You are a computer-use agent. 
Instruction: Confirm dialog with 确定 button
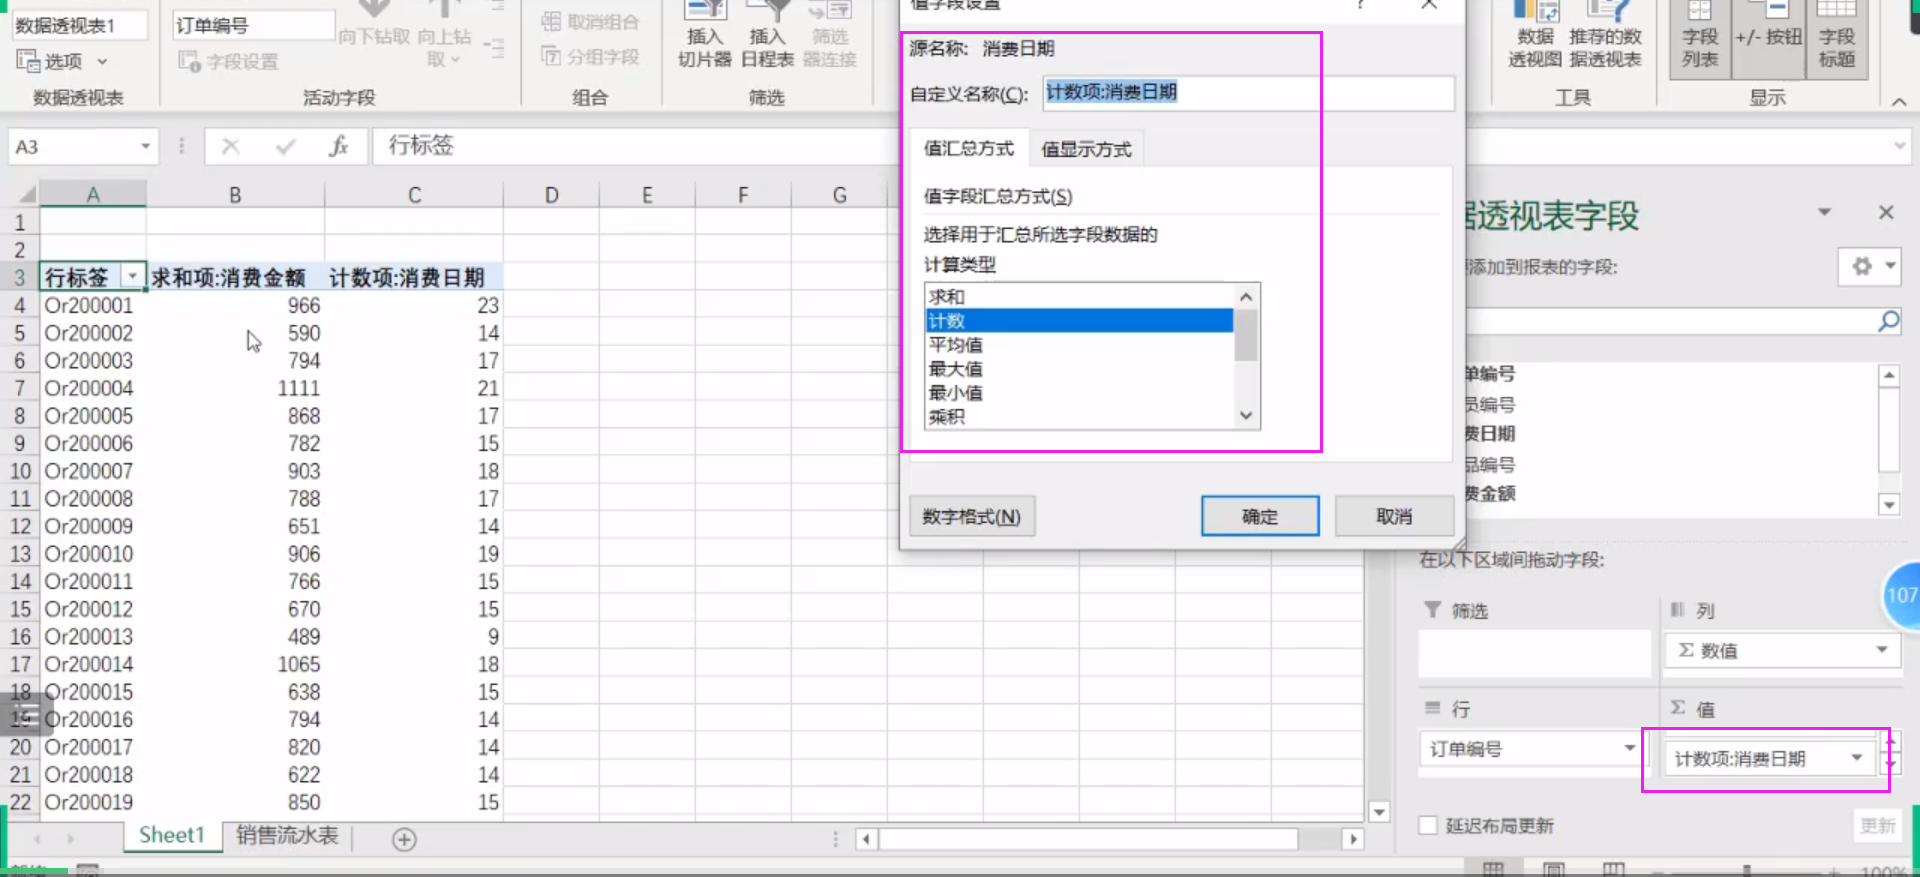(x=1260, y=516)
